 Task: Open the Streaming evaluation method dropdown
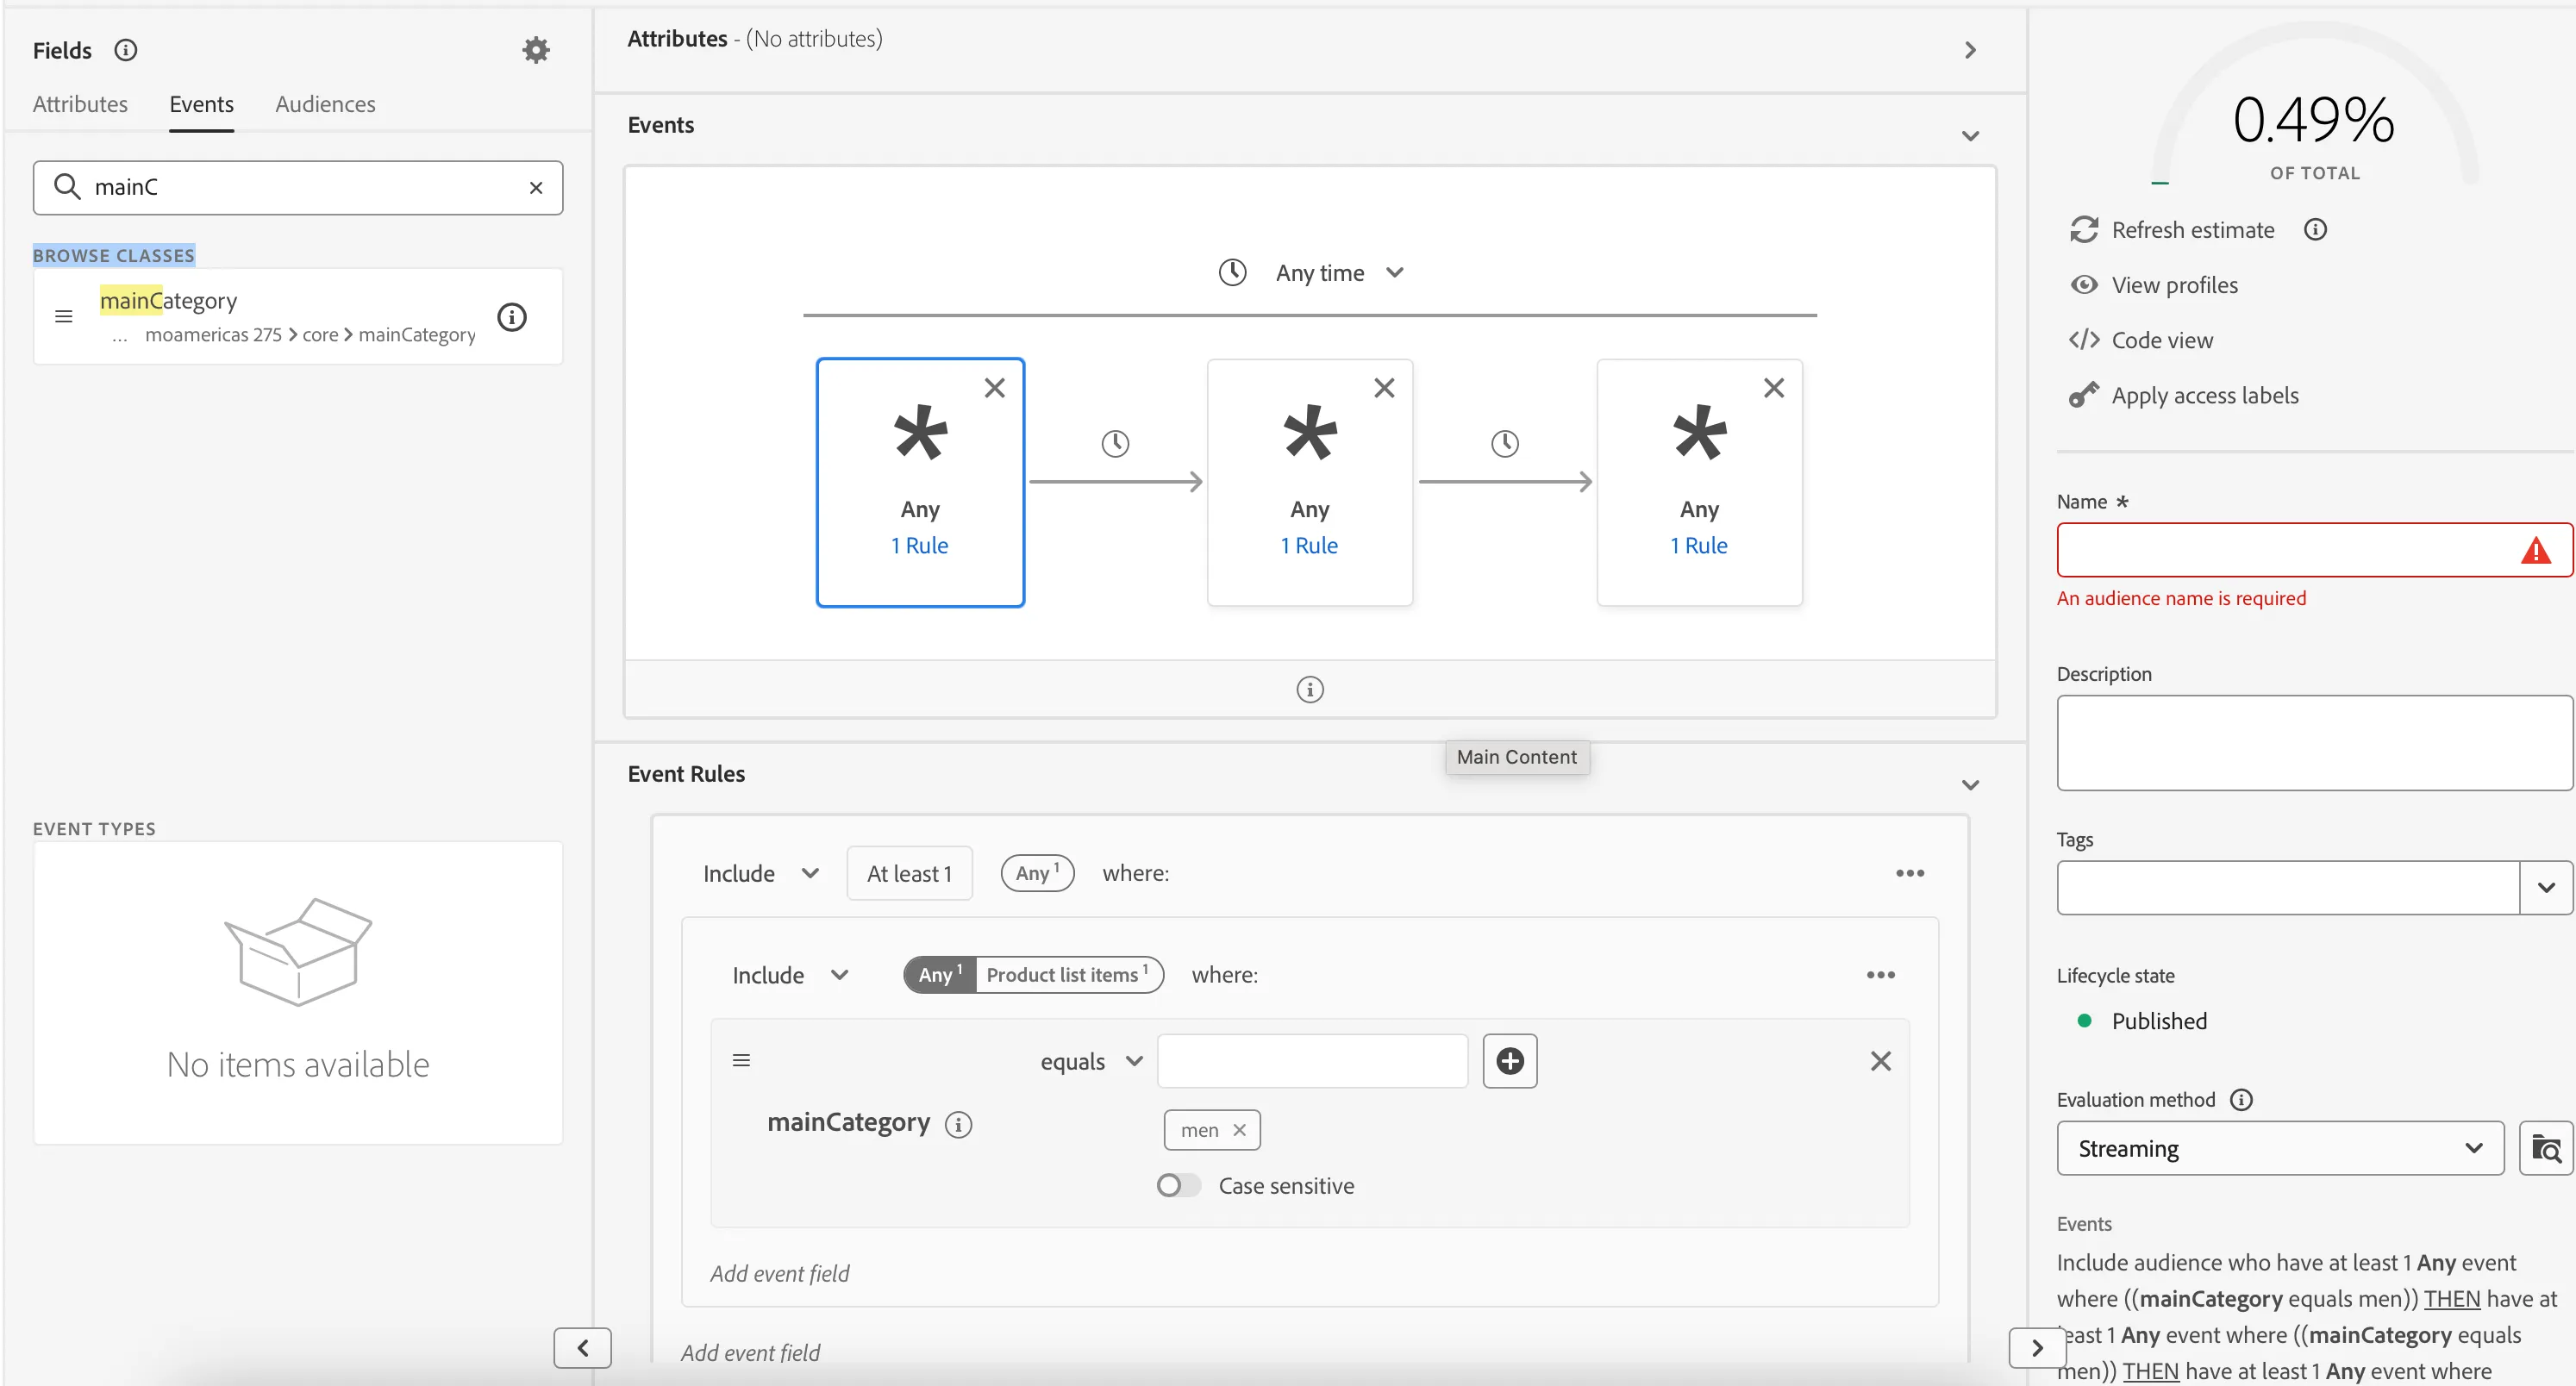tap(2280, 1148)
